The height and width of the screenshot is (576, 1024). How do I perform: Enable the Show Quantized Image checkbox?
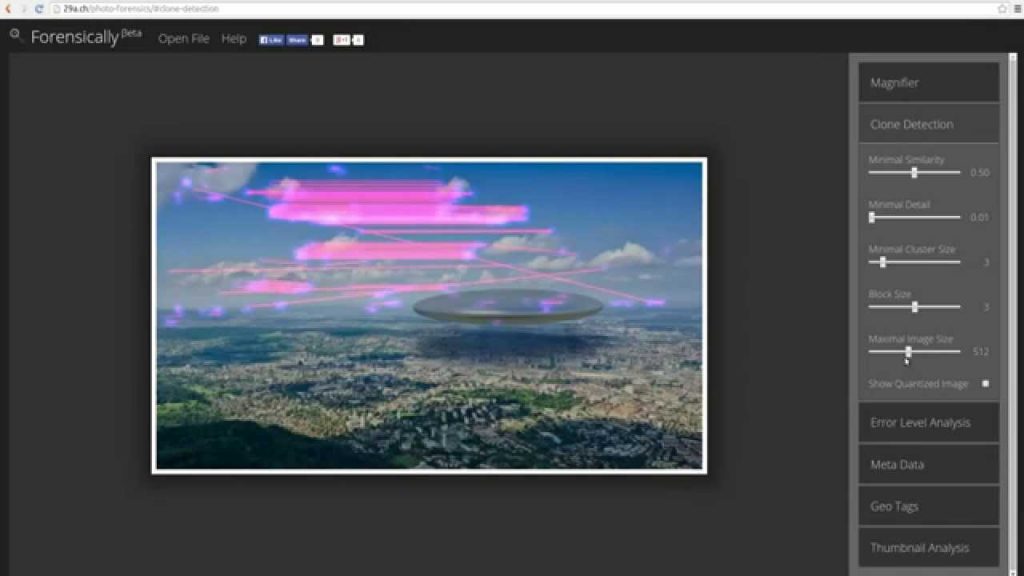[985, 384]
